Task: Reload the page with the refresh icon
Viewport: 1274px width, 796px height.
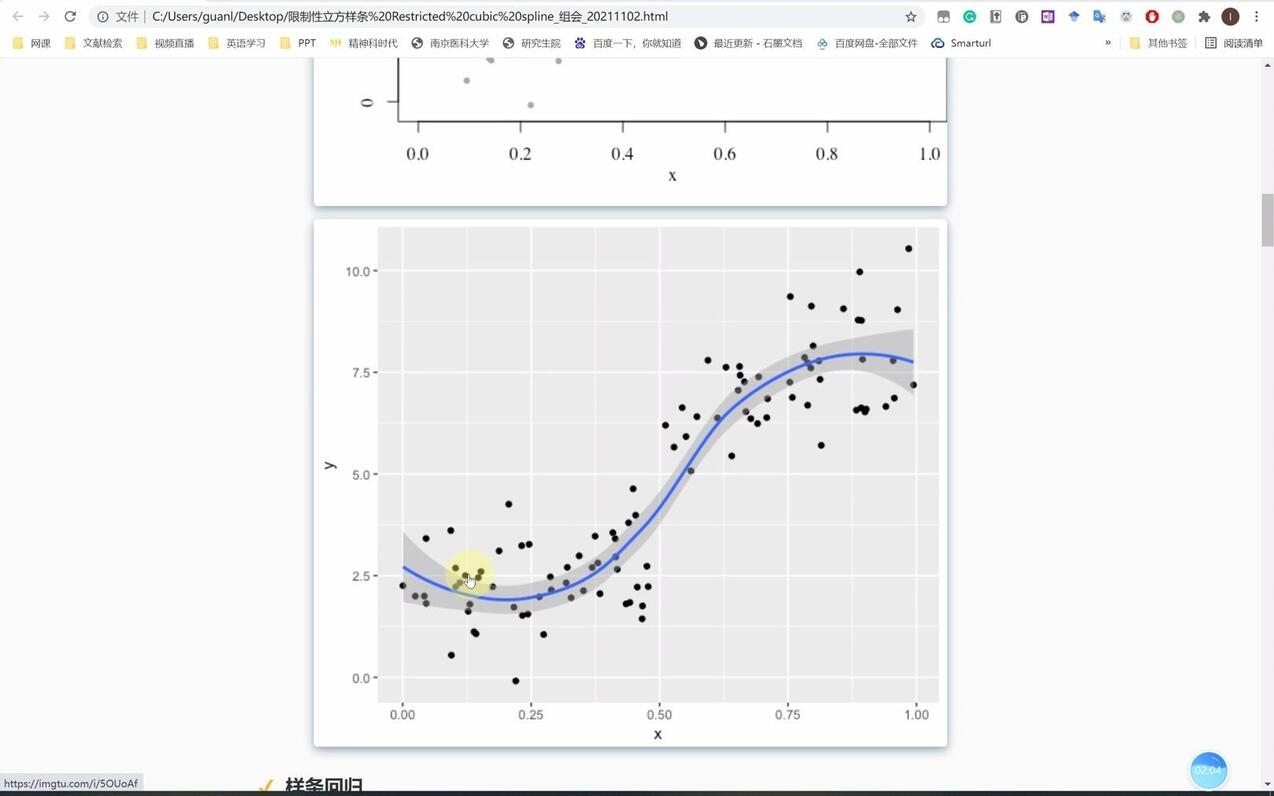Action: click(70, 17)
